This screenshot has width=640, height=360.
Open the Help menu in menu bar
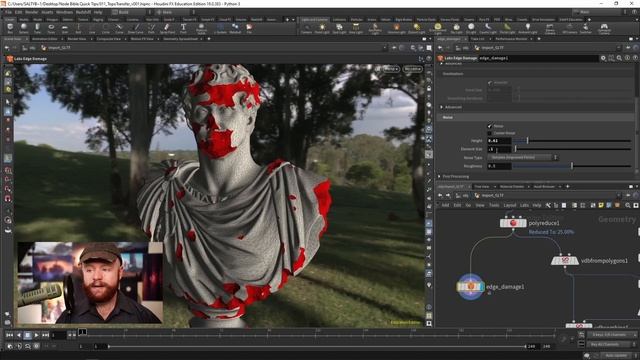98,12
